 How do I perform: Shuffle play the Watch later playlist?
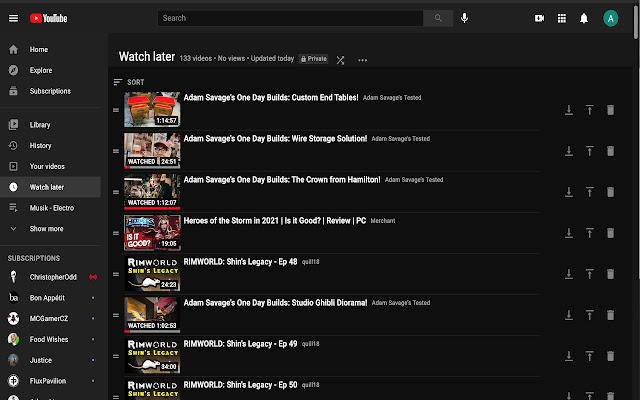pyautogui.click(x=340, y=60)
